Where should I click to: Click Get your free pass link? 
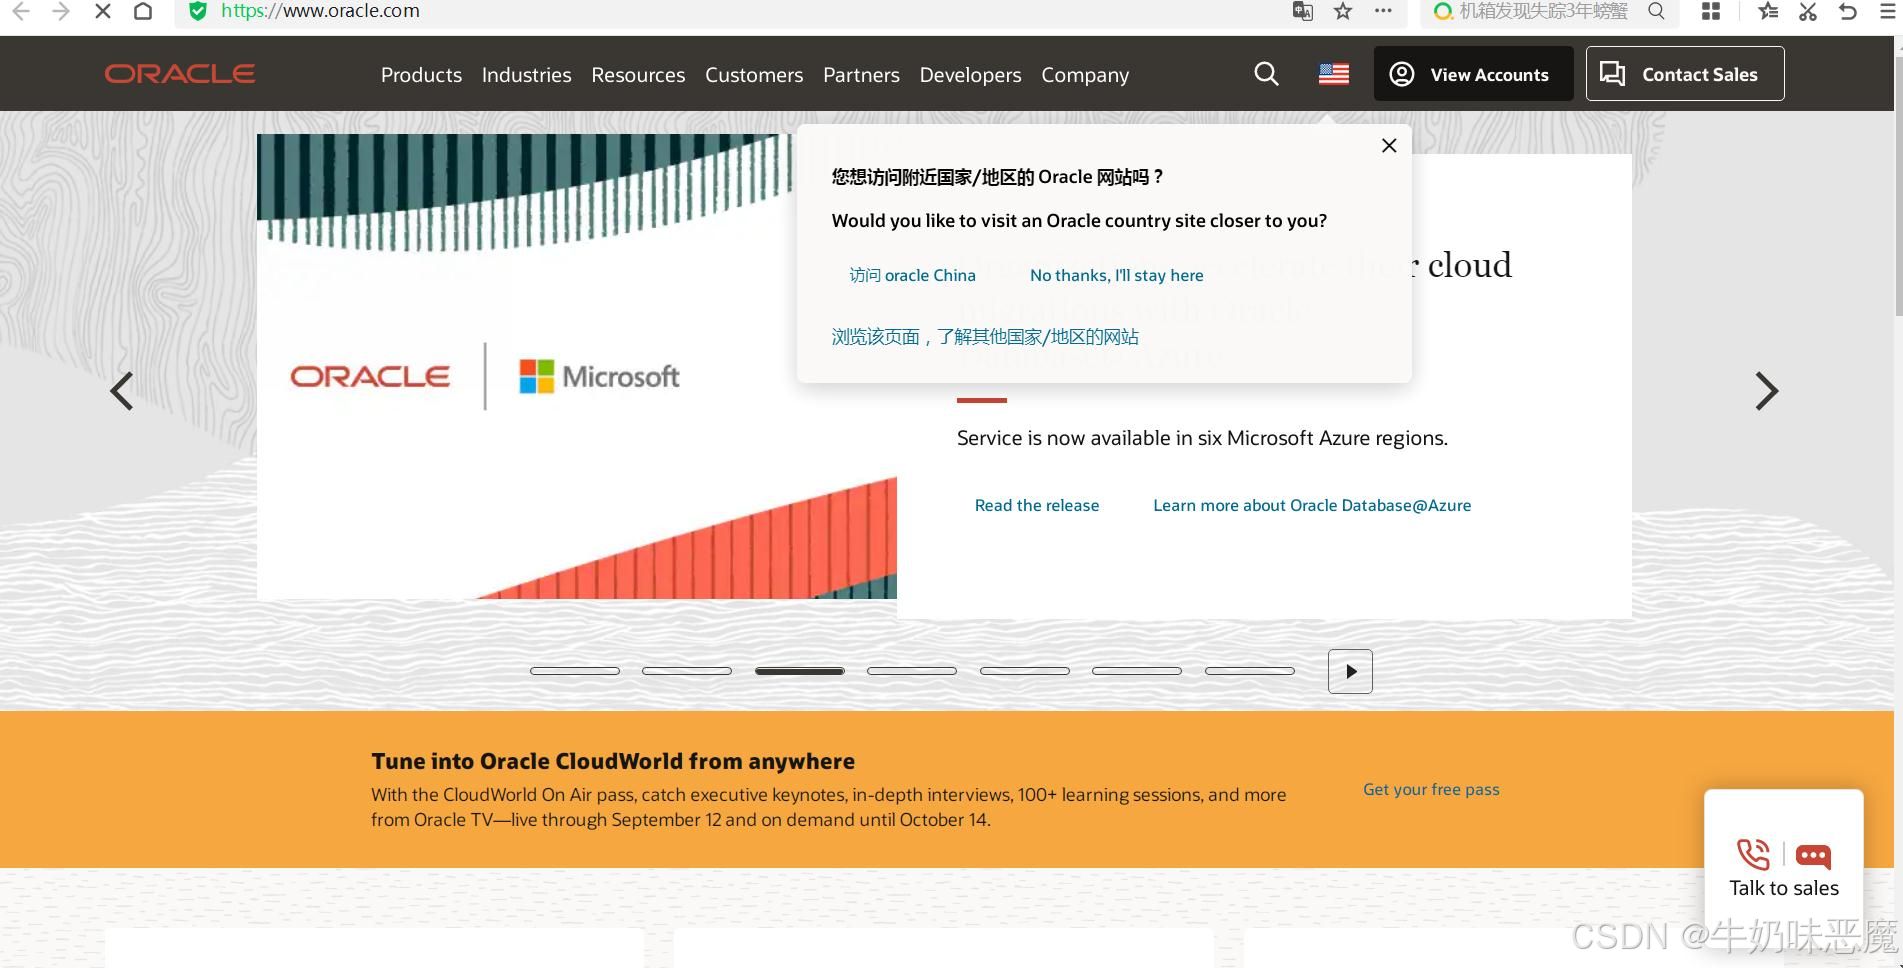(x=1431, y=790)
